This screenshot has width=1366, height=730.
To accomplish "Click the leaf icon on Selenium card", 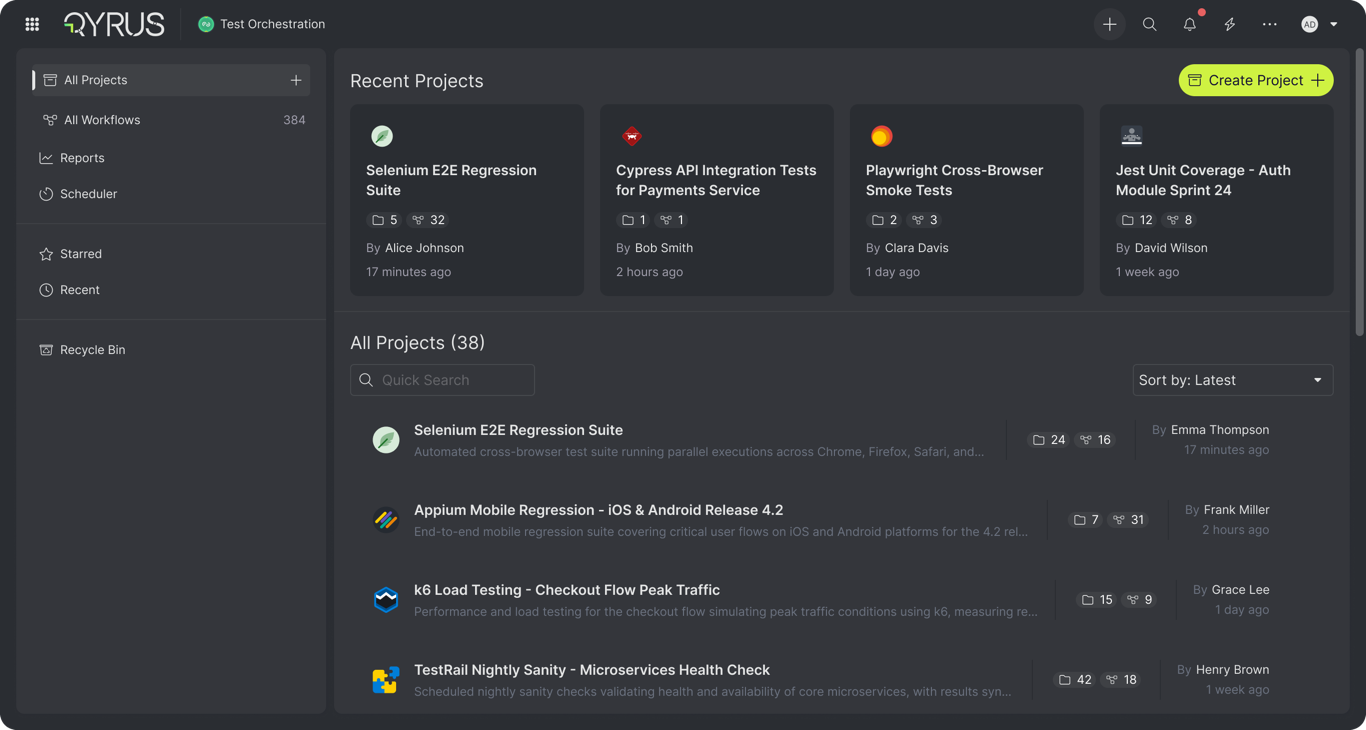I will pos(382,136).
